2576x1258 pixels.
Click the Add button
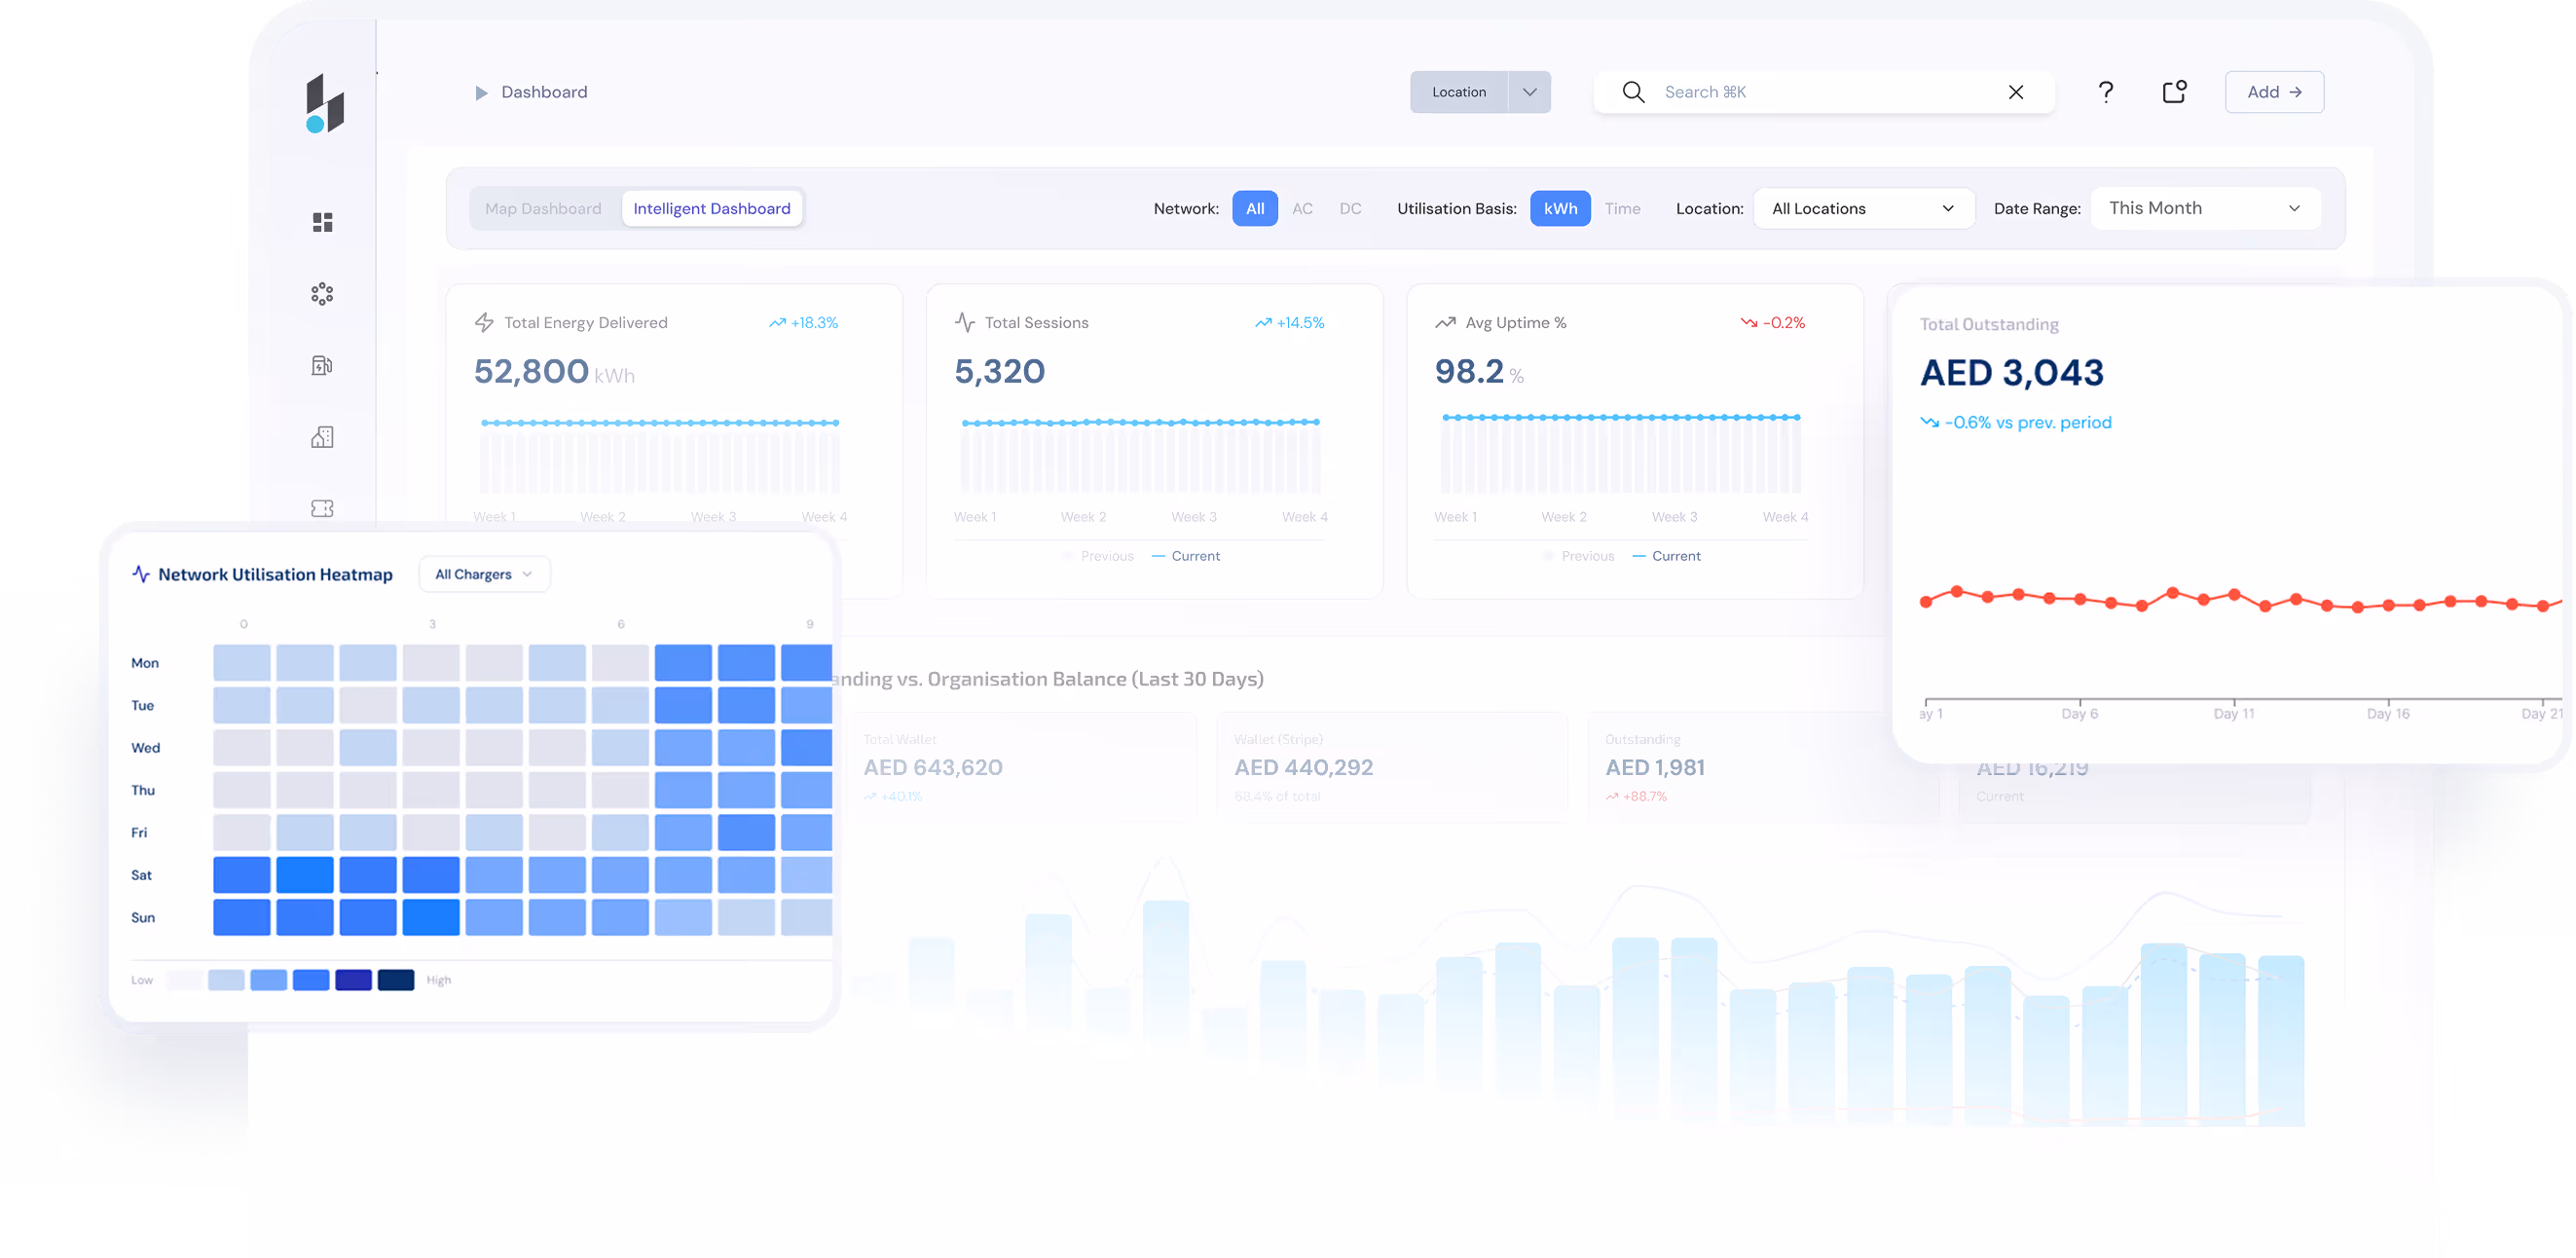(x=2273, y=92)
